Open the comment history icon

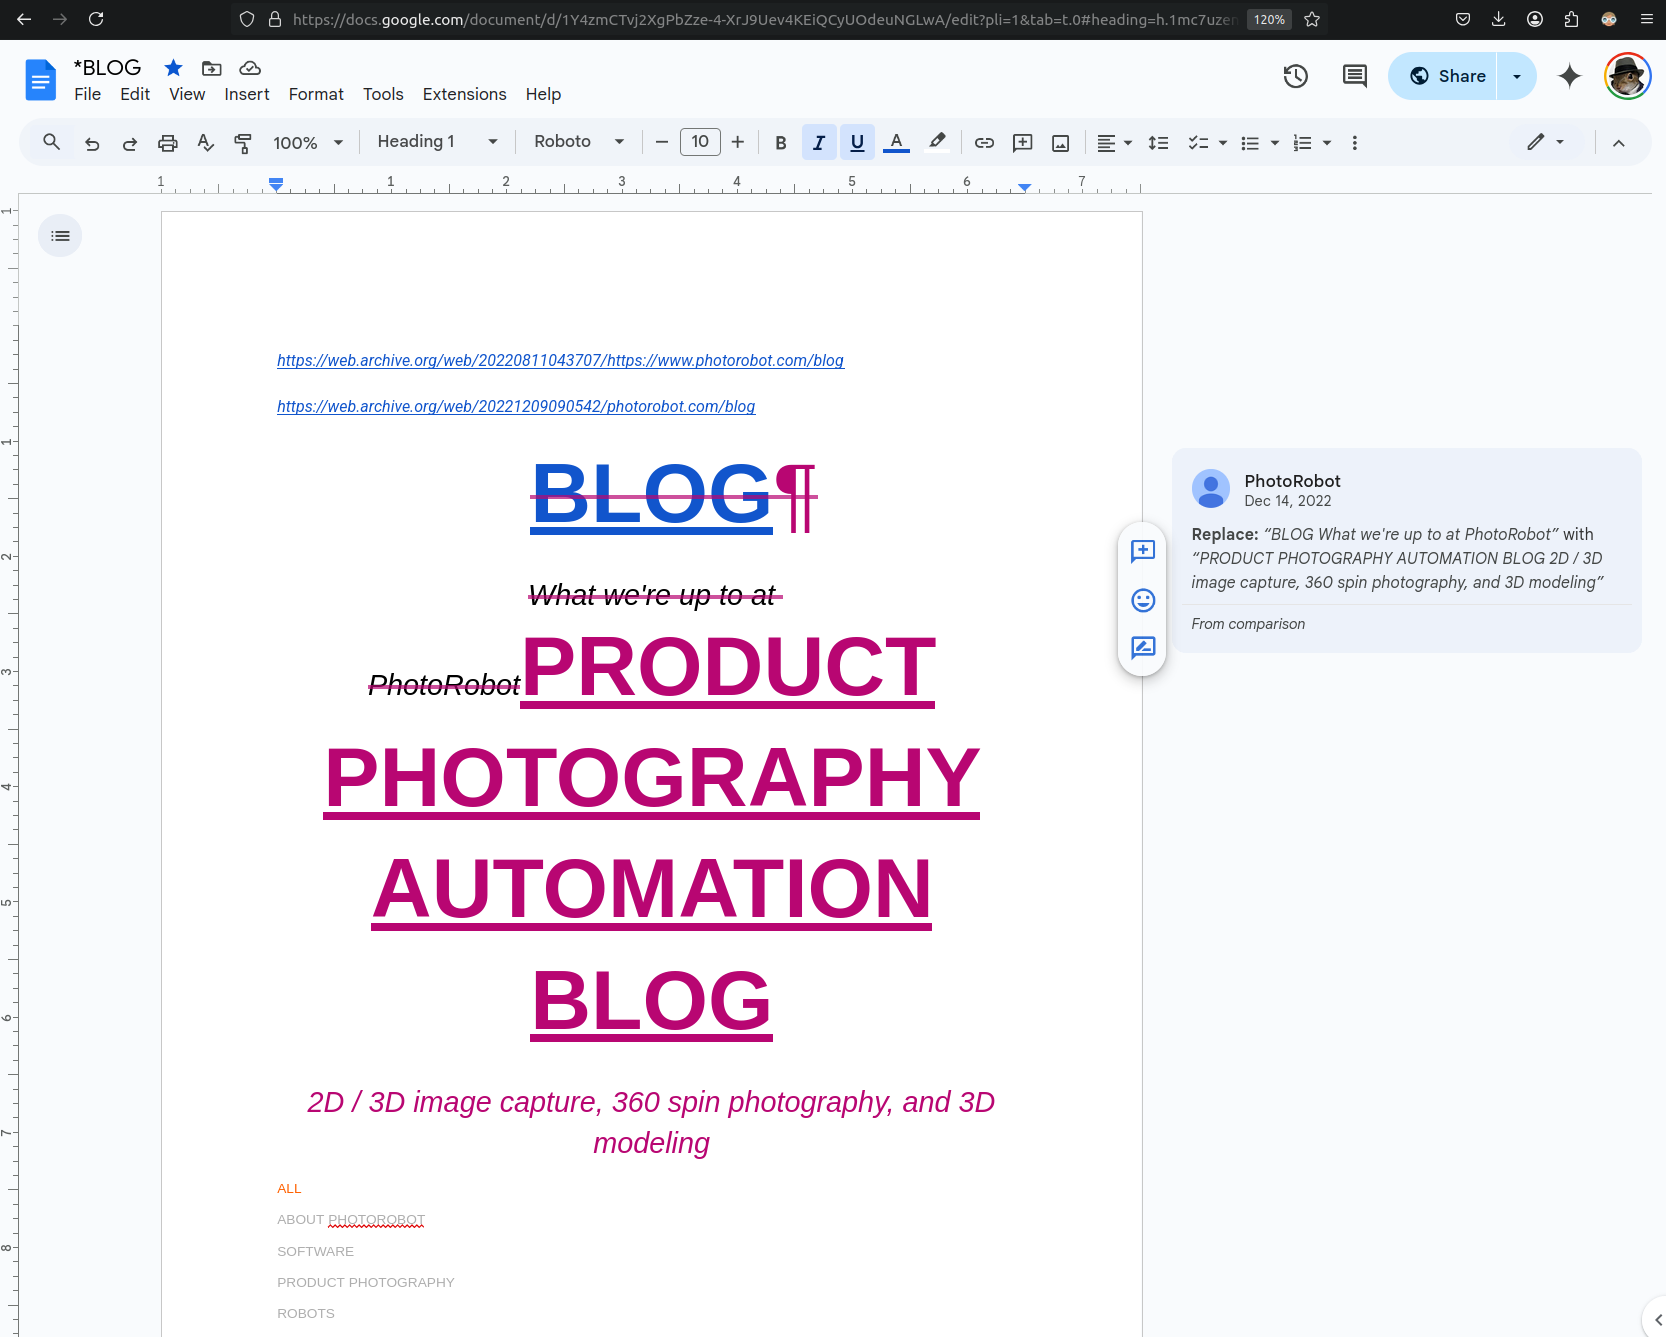point(1355,76)
